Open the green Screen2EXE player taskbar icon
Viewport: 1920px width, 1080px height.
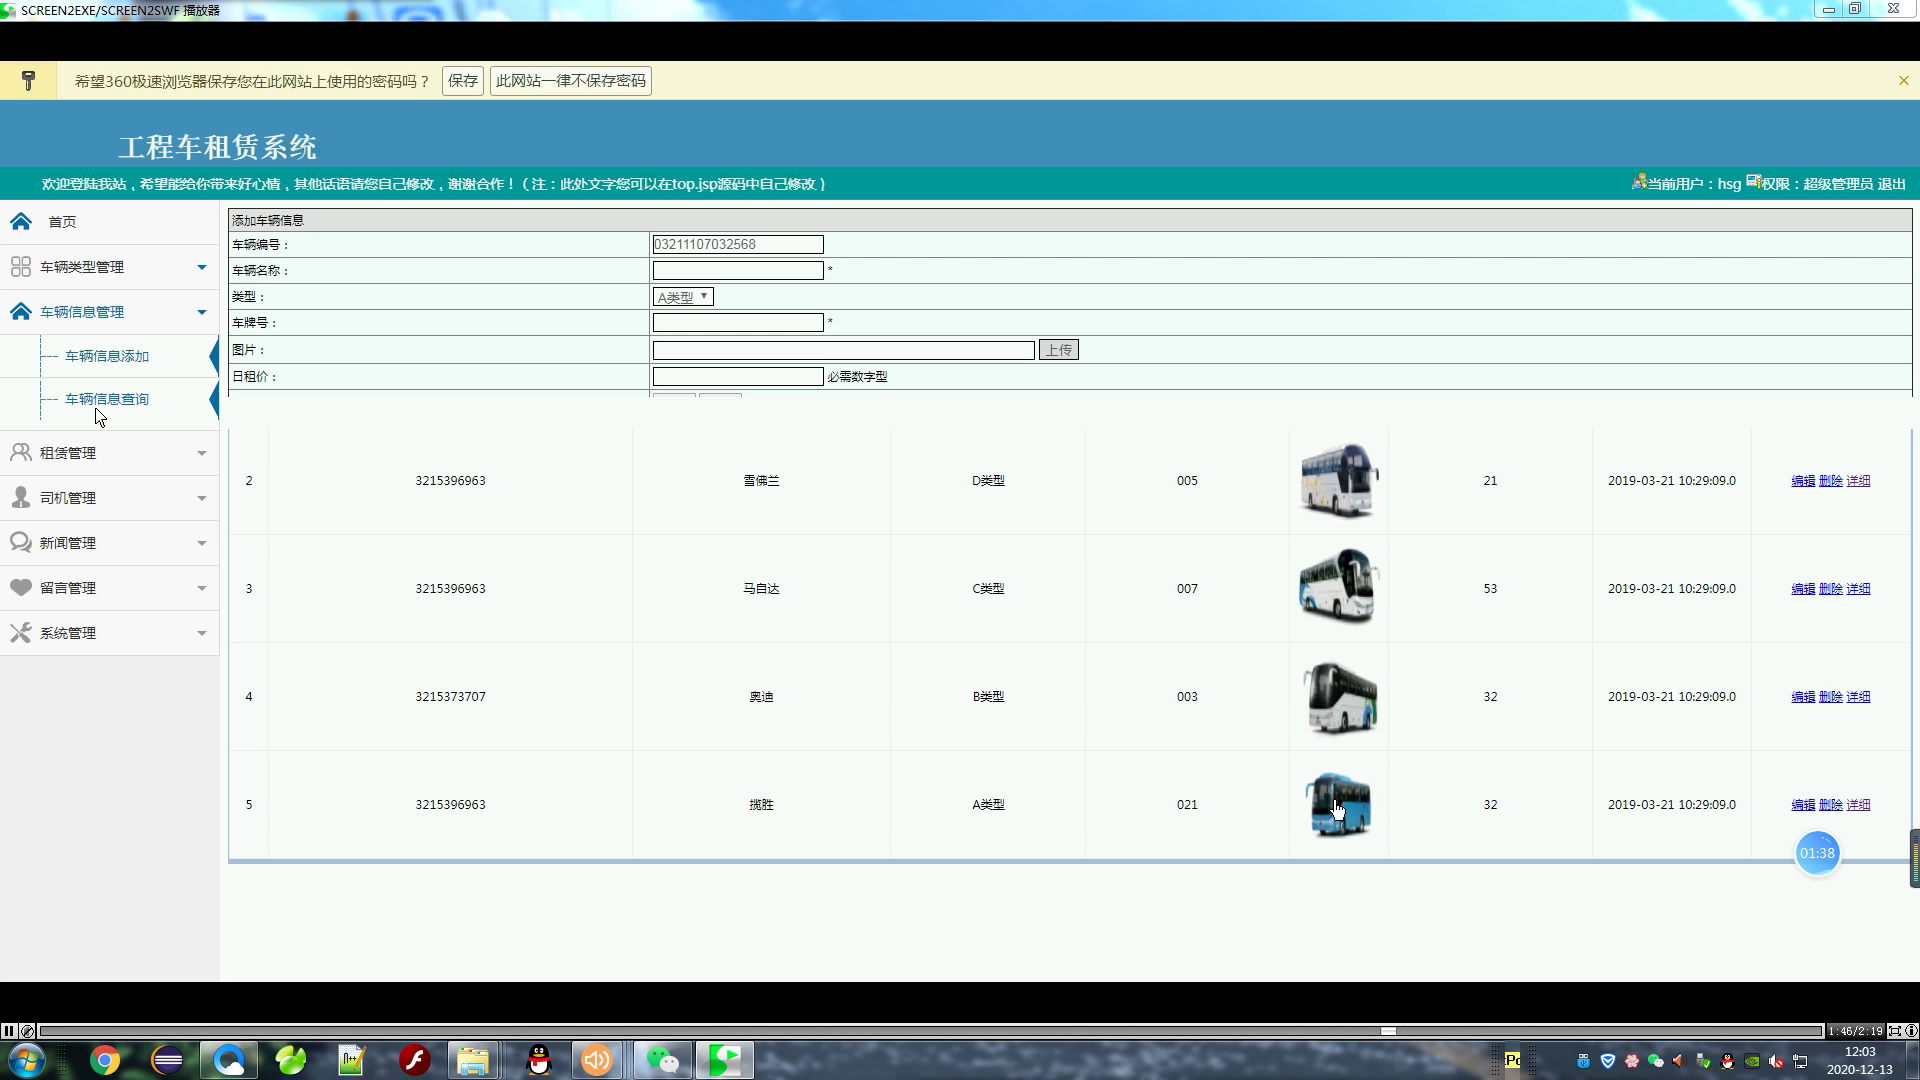(725, 1060)
